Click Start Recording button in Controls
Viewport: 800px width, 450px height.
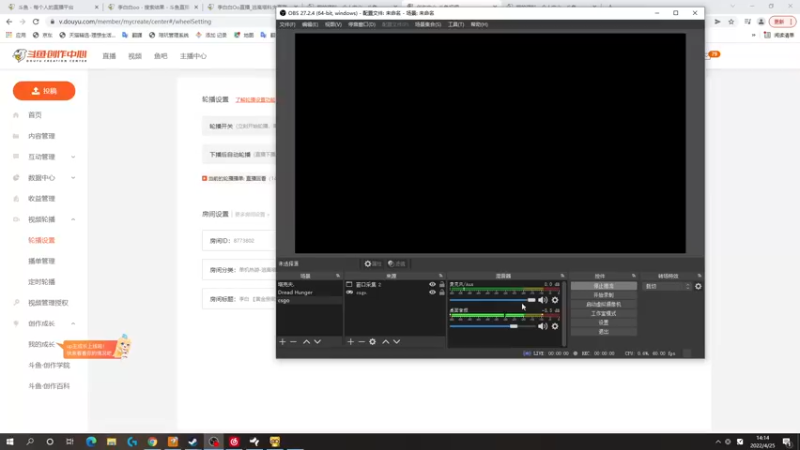tap(604, 295)
